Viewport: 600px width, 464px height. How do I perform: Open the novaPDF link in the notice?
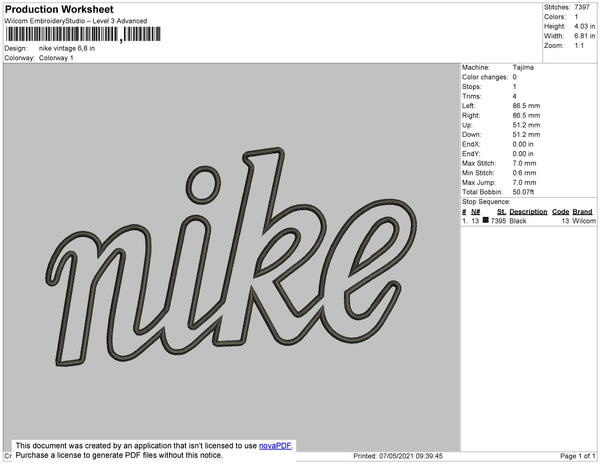[275, 446]
